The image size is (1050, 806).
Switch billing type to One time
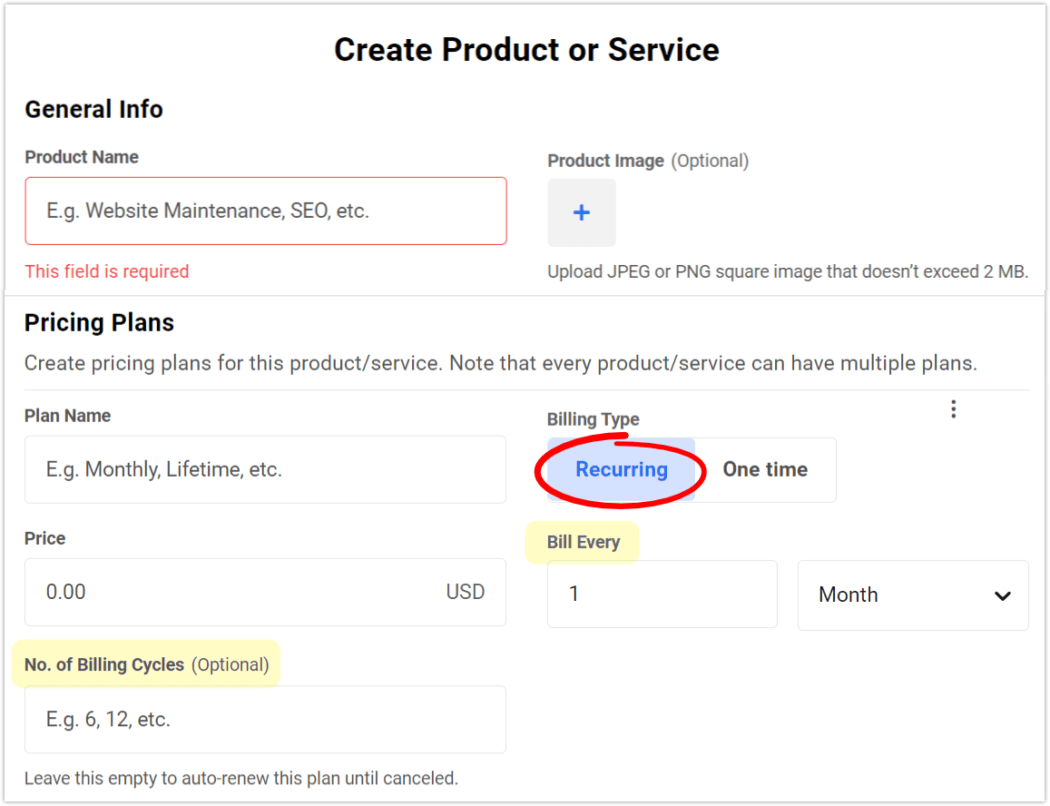click(765, 469)
